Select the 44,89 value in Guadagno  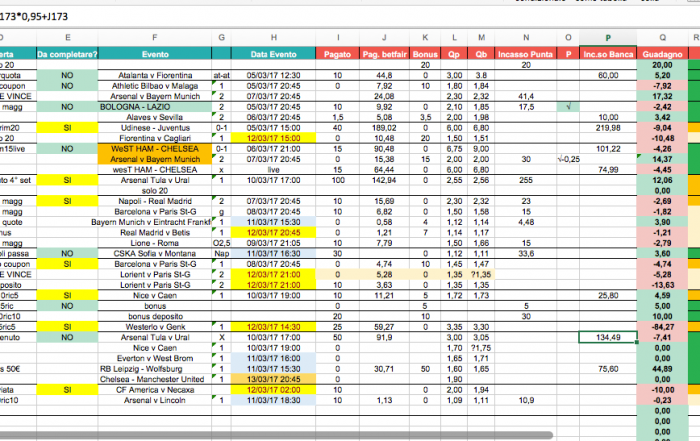tap(662, 369)
